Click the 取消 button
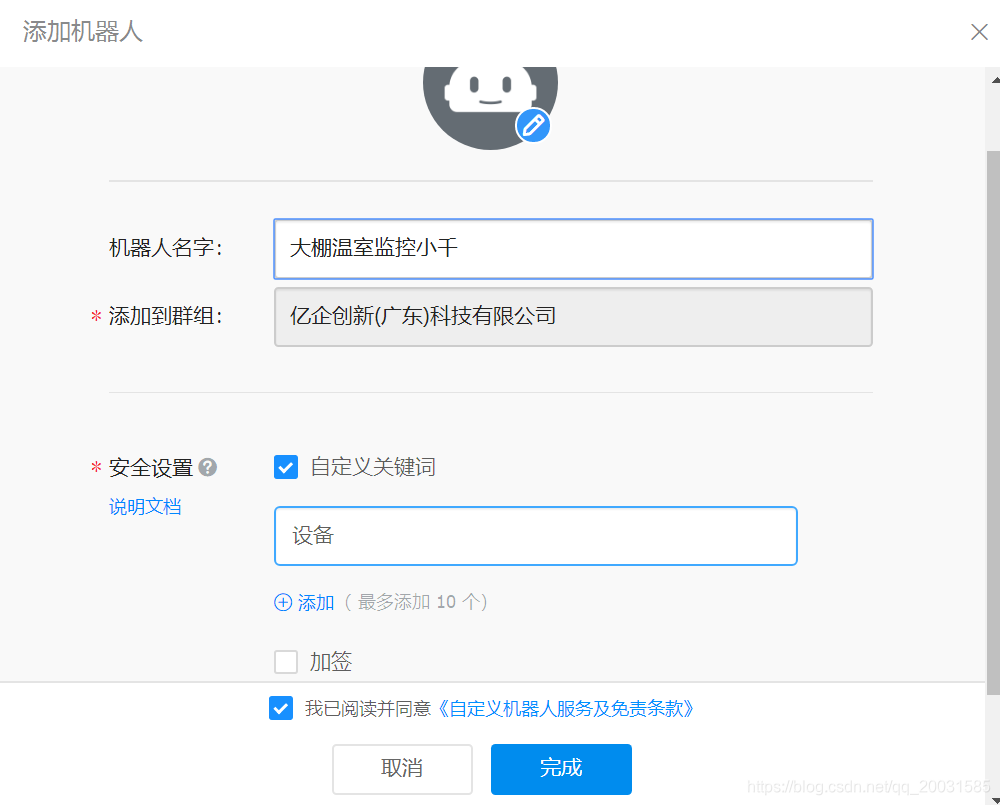1000x805 pixels. tap(402, 769)
